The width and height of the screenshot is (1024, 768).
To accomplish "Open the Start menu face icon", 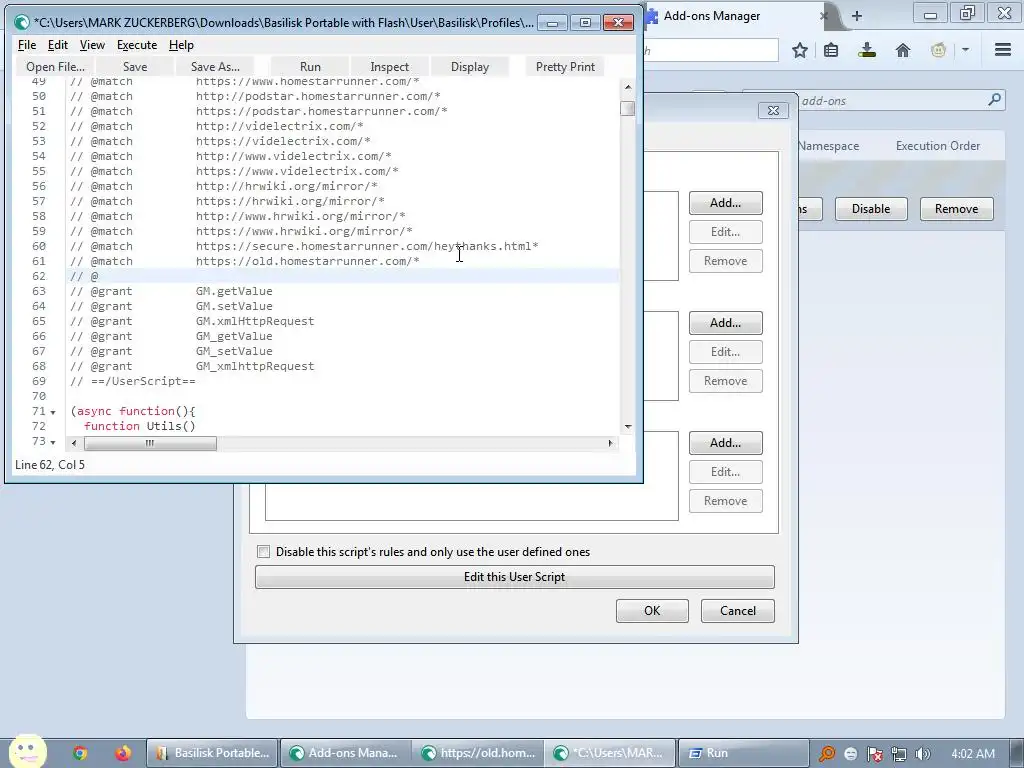I will click(x=27, y=751).
